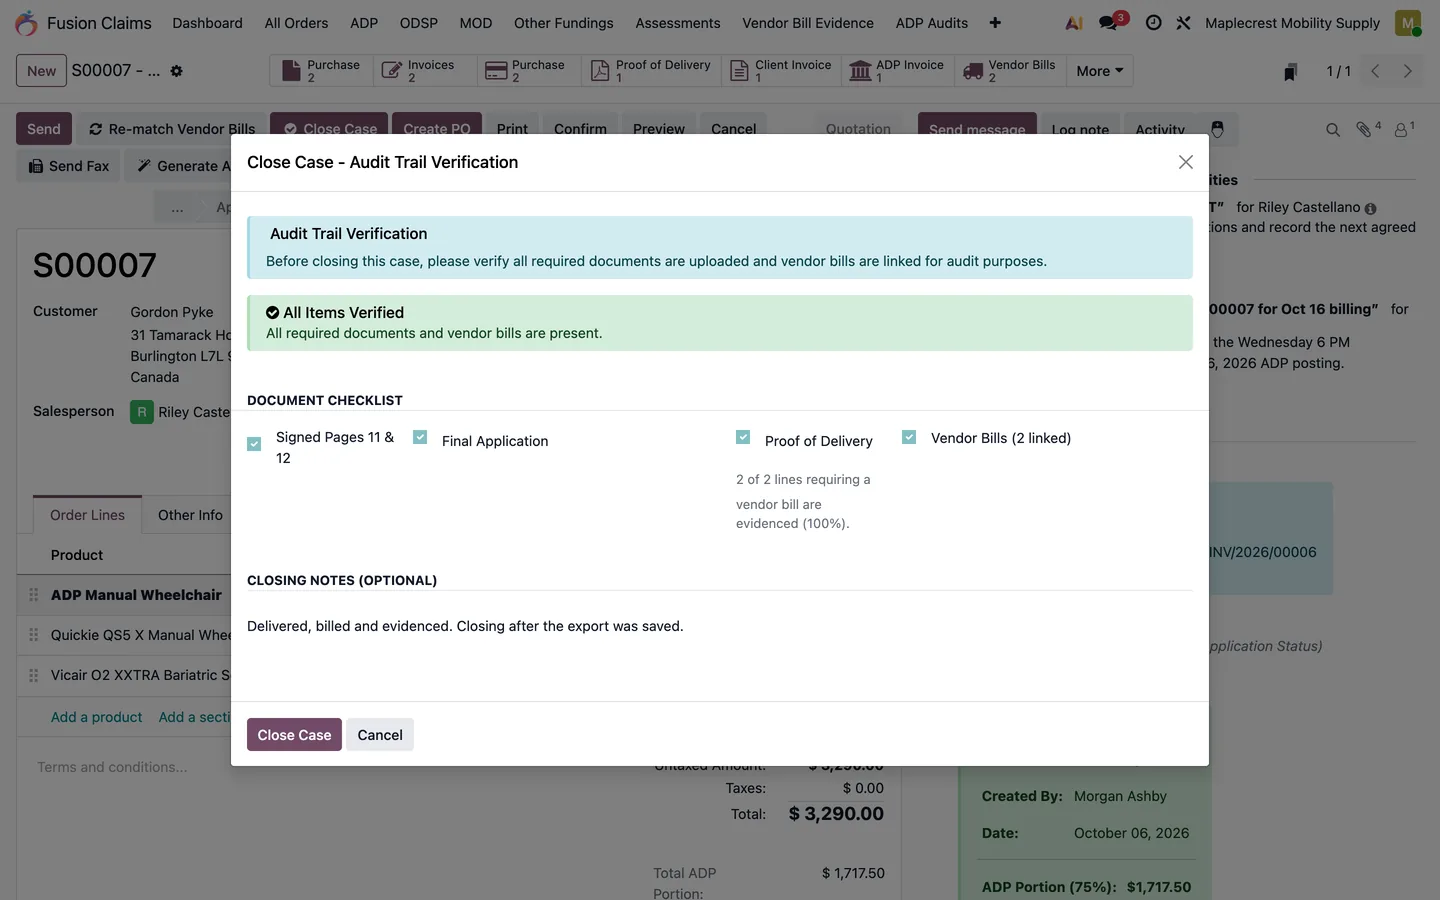The height and width of the screenshot is (900, 1440).
Task: Toggle the Proof of Delivery checkbox
Action: 743,437
